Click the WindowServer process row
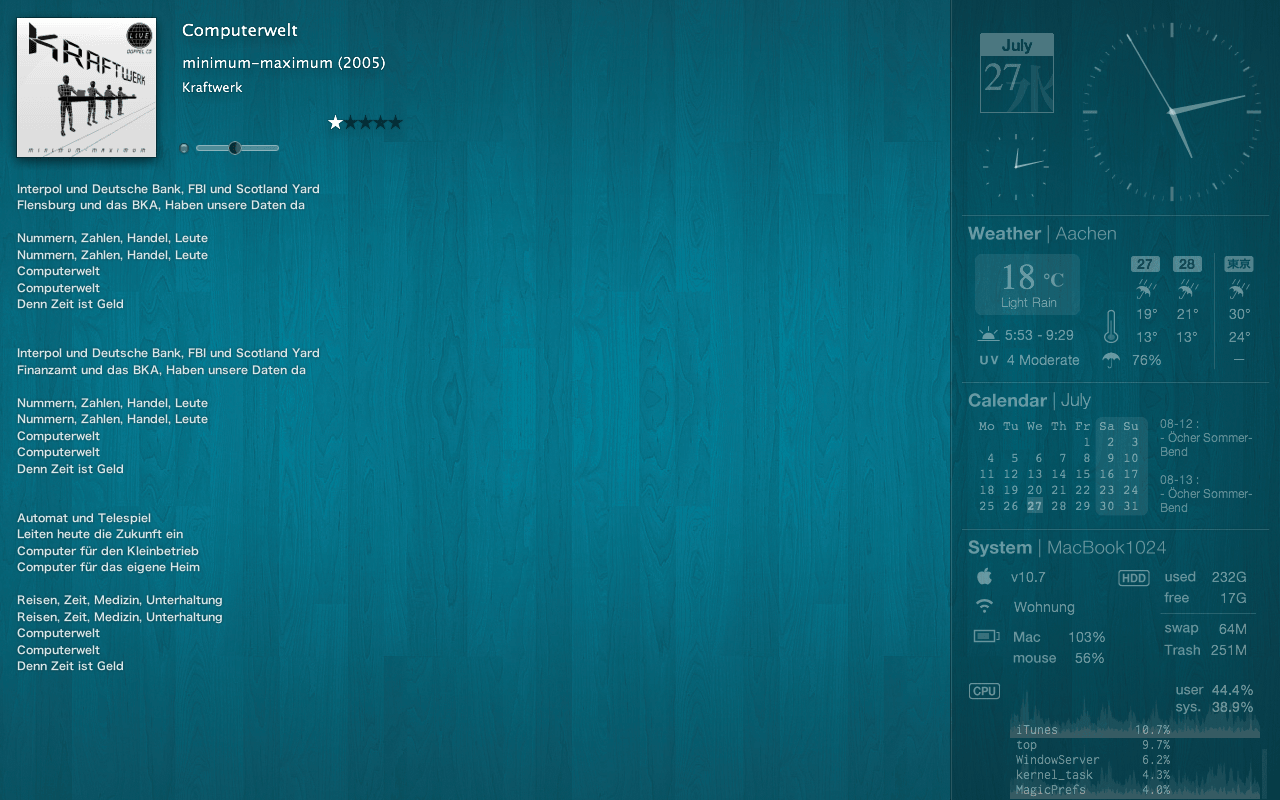 [x=1093, y=760]
